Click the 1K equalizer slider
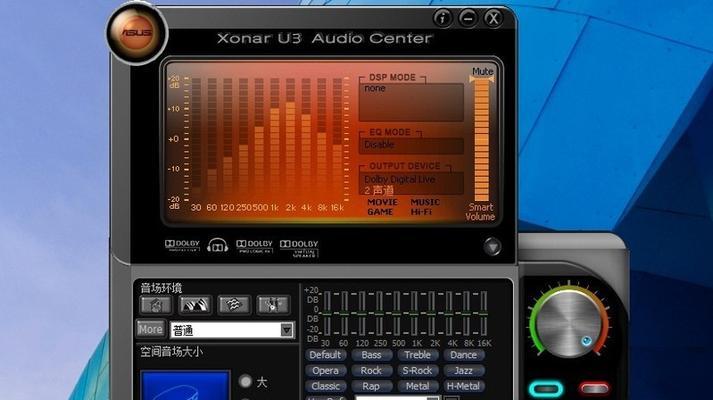 414,314
